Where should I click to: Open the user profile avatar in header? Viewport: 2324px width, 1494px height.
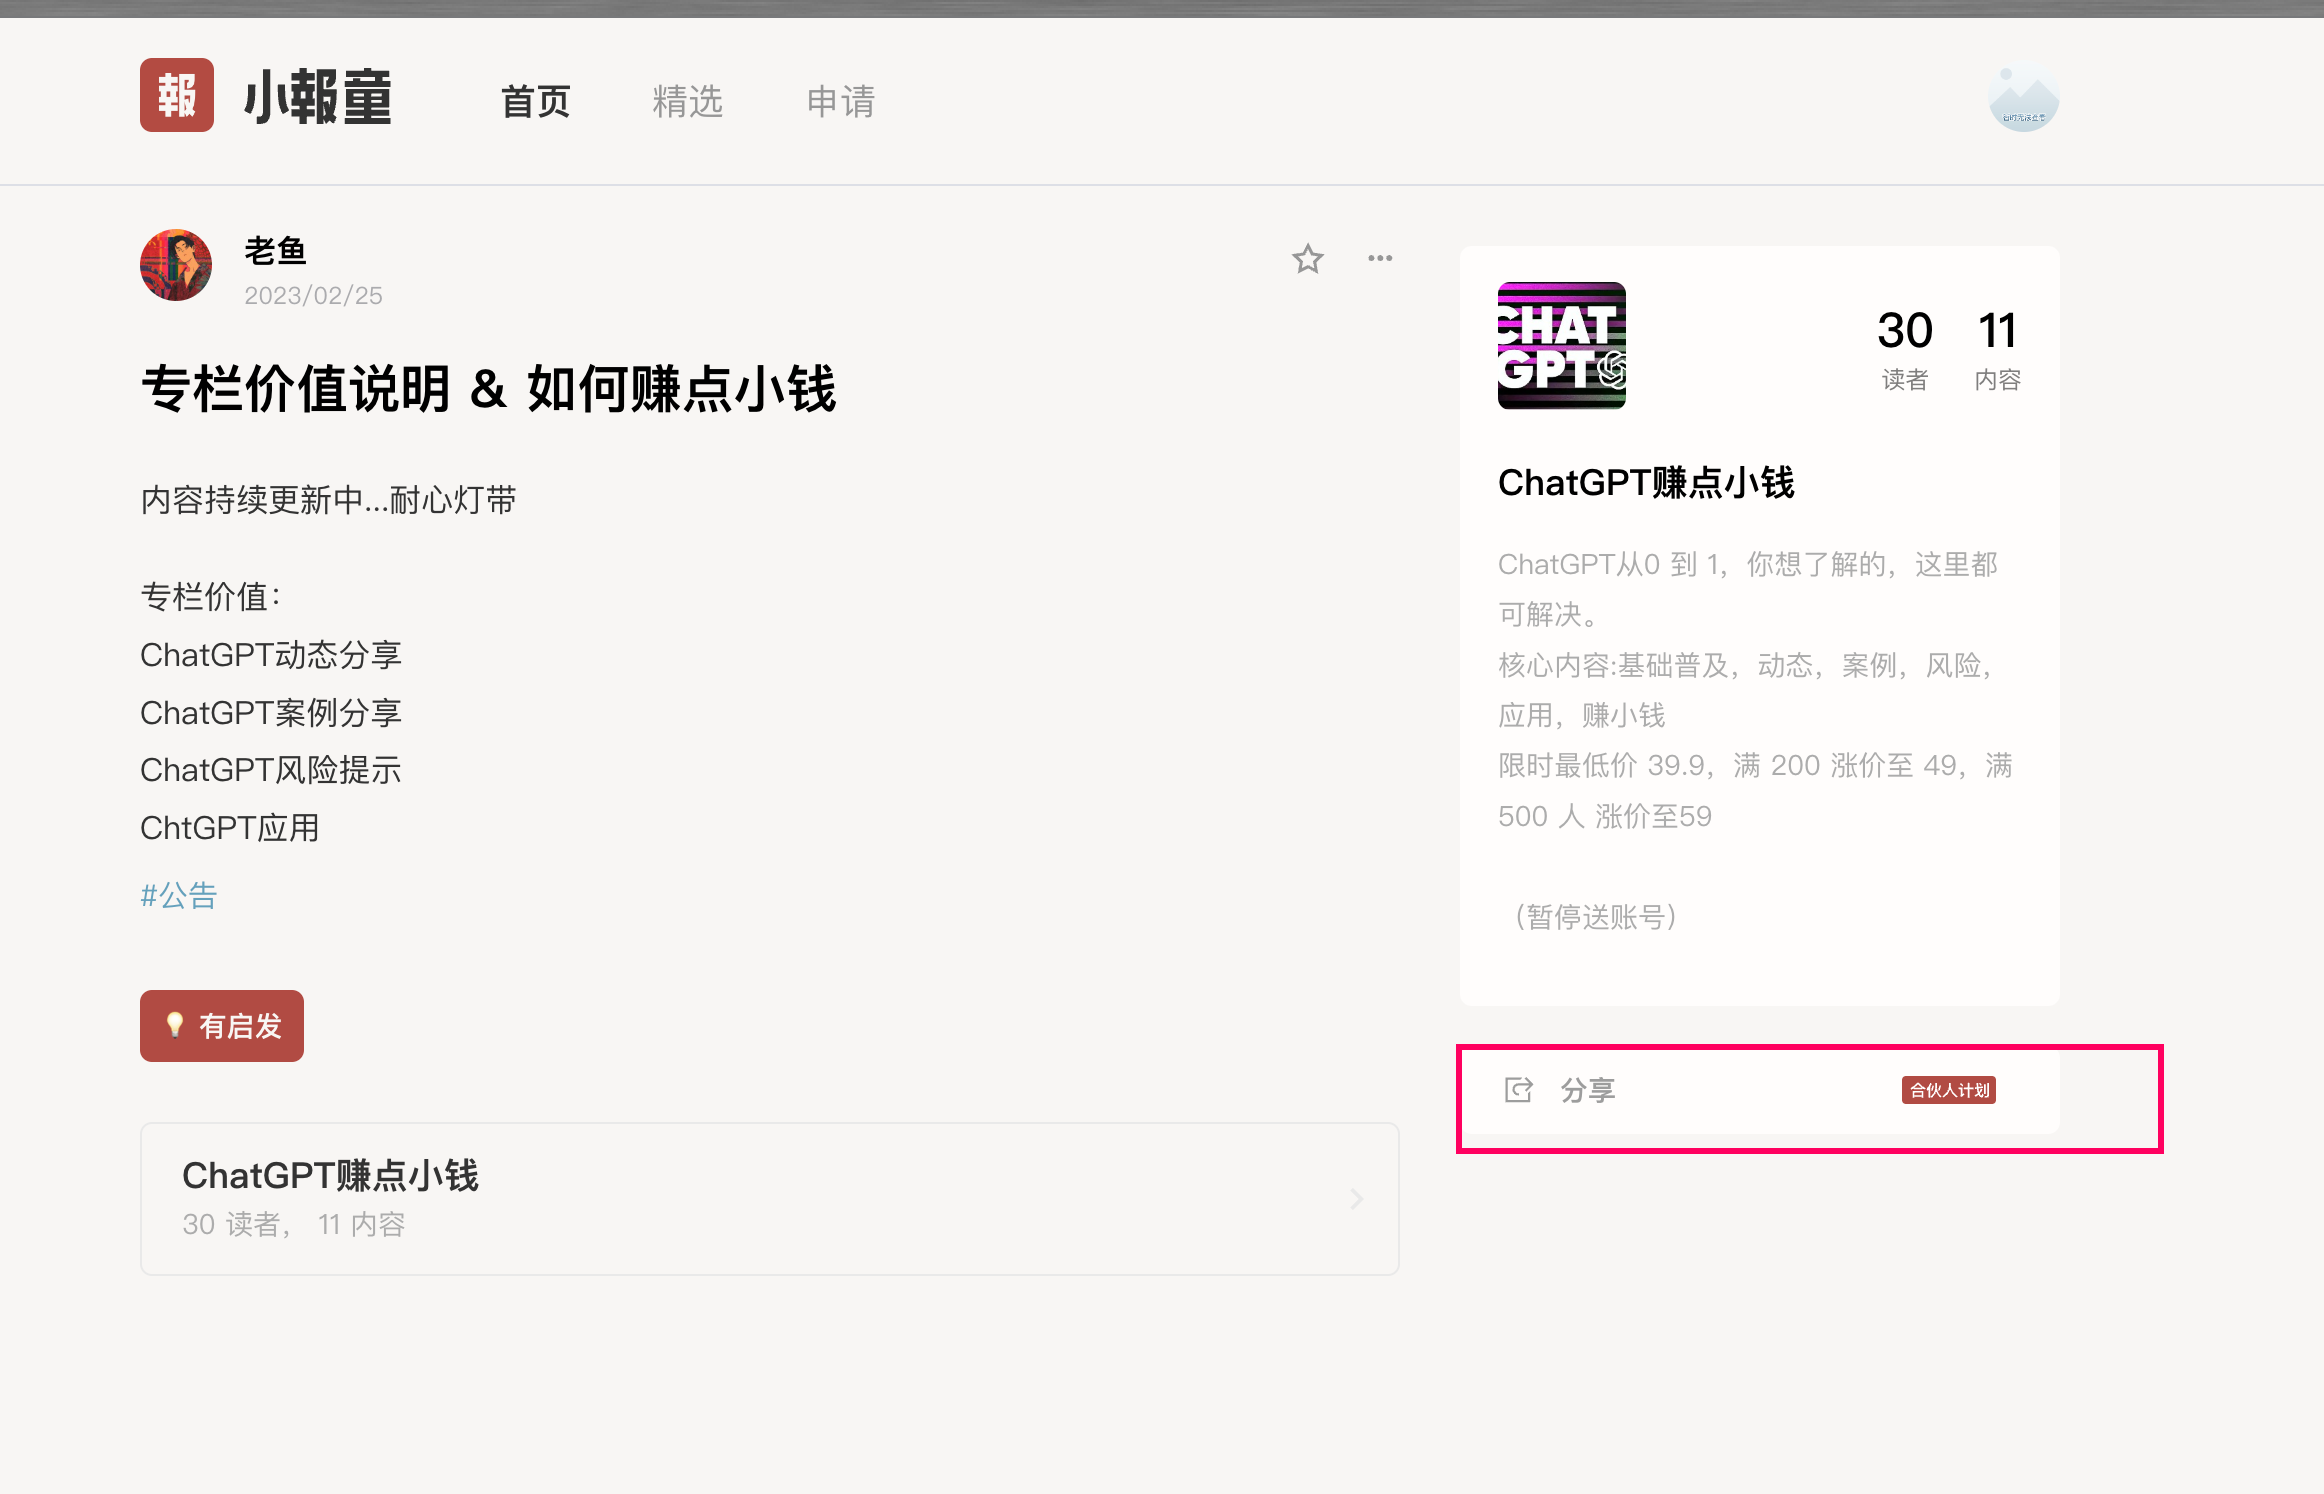(2024, 97)
